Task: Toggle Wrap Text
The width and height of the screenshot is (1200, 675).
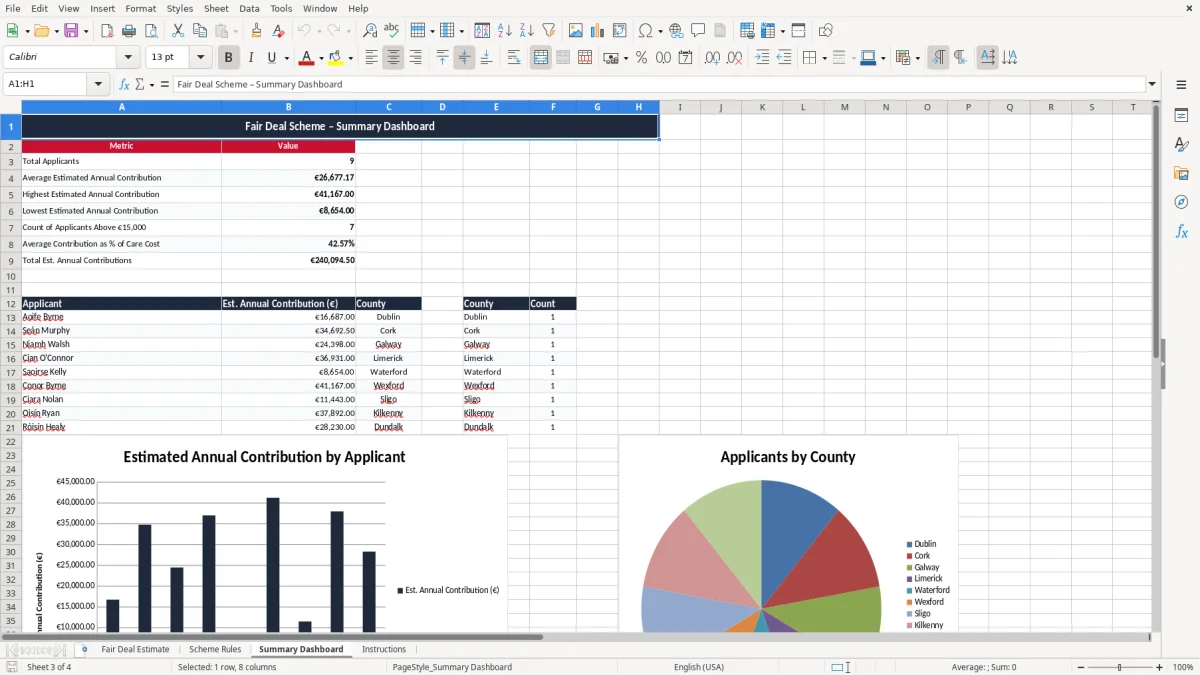Action: coord(514,58)
